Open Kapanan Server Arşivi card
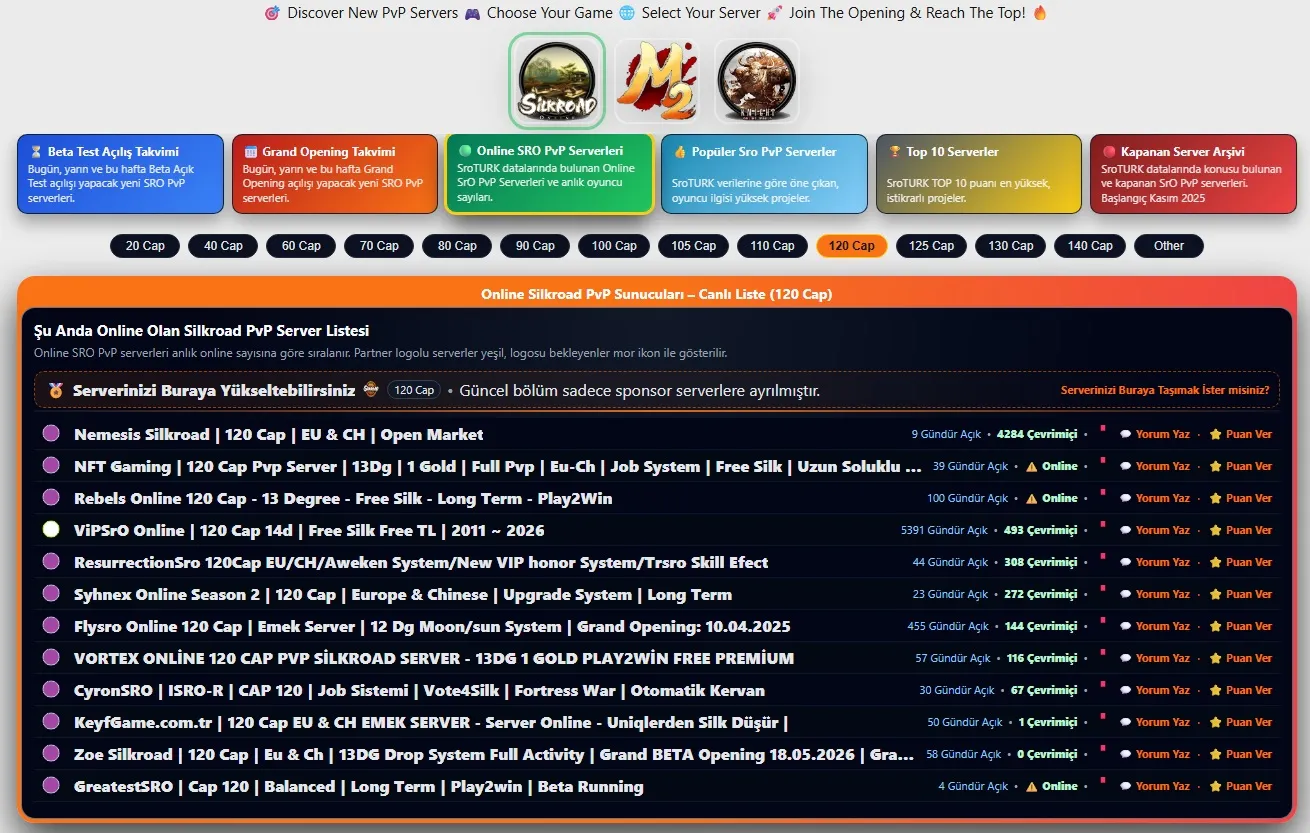 (1193, 174)
